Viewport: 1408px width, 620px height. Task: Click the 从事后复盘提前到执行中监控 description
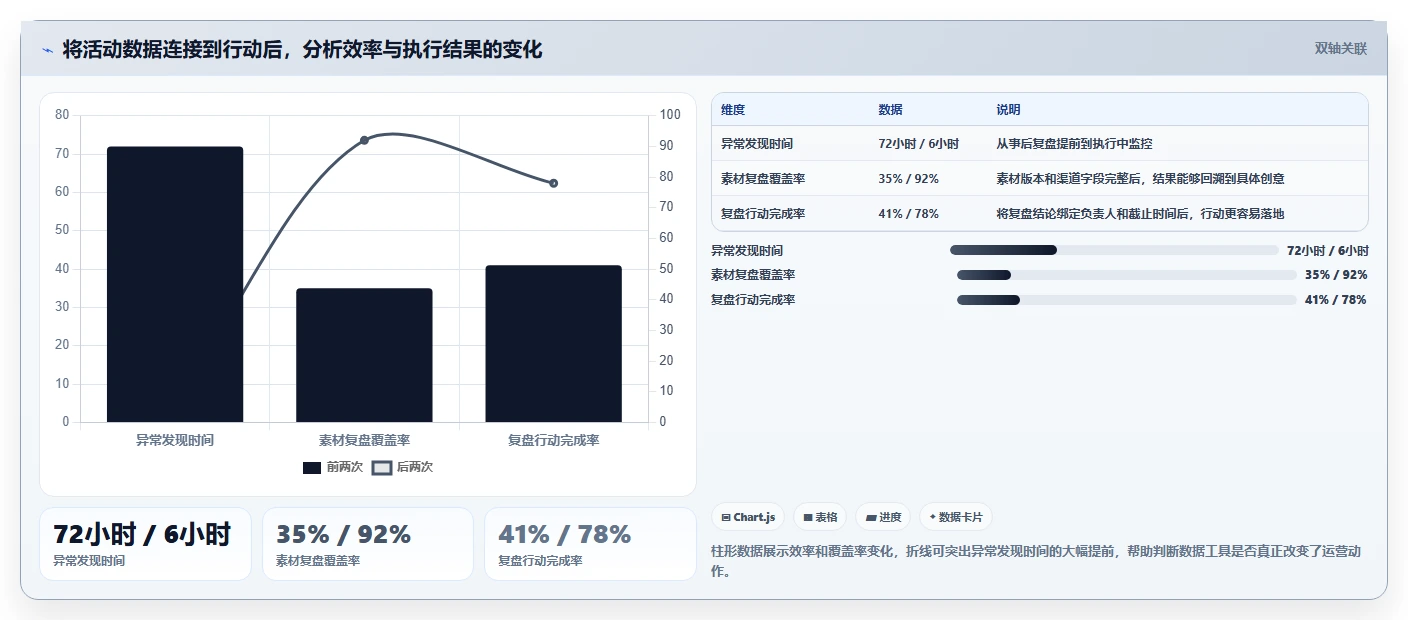click(x=1074, y=144)
